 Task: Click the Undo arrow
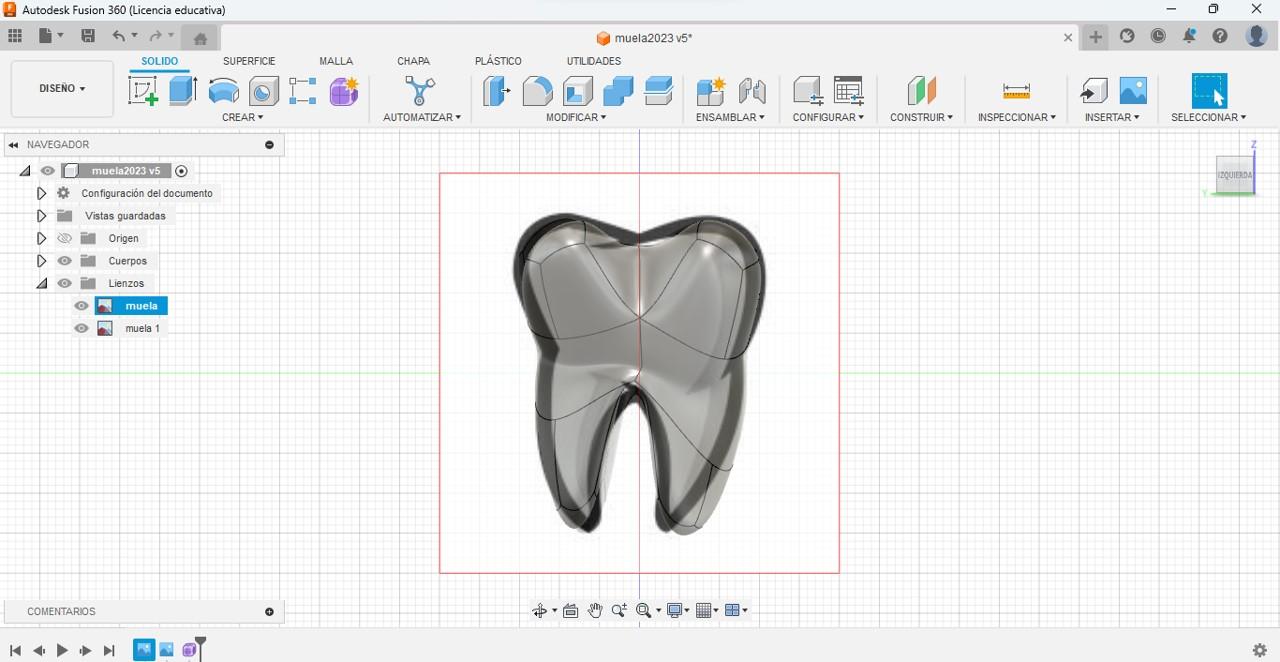pos(119,36)
